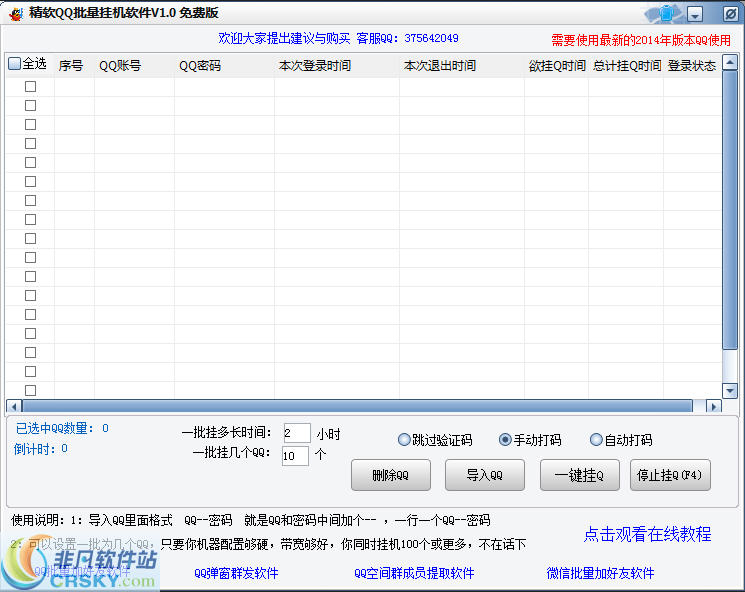Tick the 全选 select-all checkbox
The height and width of the screenshot is (592, 745).
(x=15, y=63)
